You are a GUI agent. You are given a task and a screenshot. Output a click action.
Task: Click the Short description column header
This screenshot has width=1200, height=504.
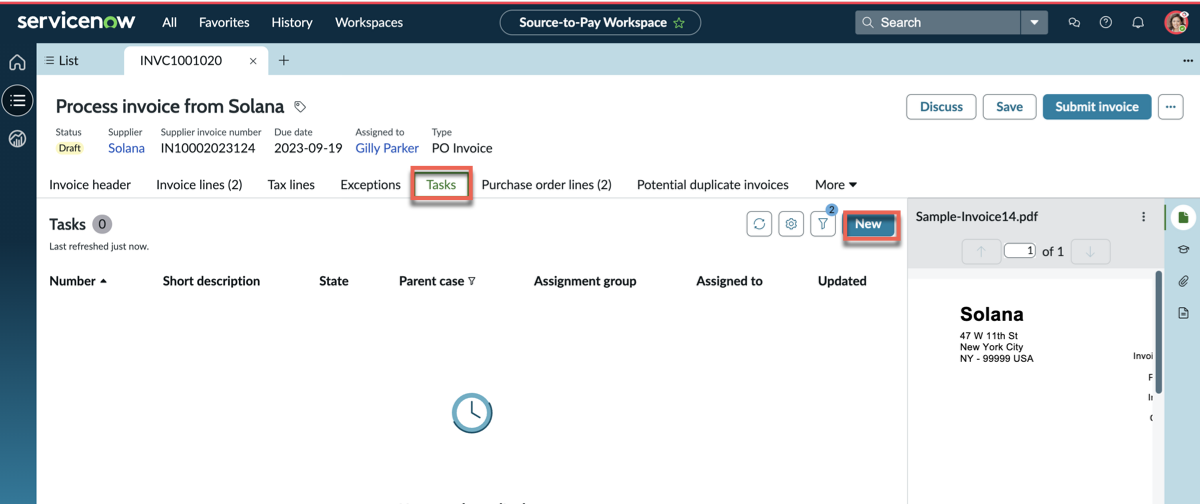(211, 281)
